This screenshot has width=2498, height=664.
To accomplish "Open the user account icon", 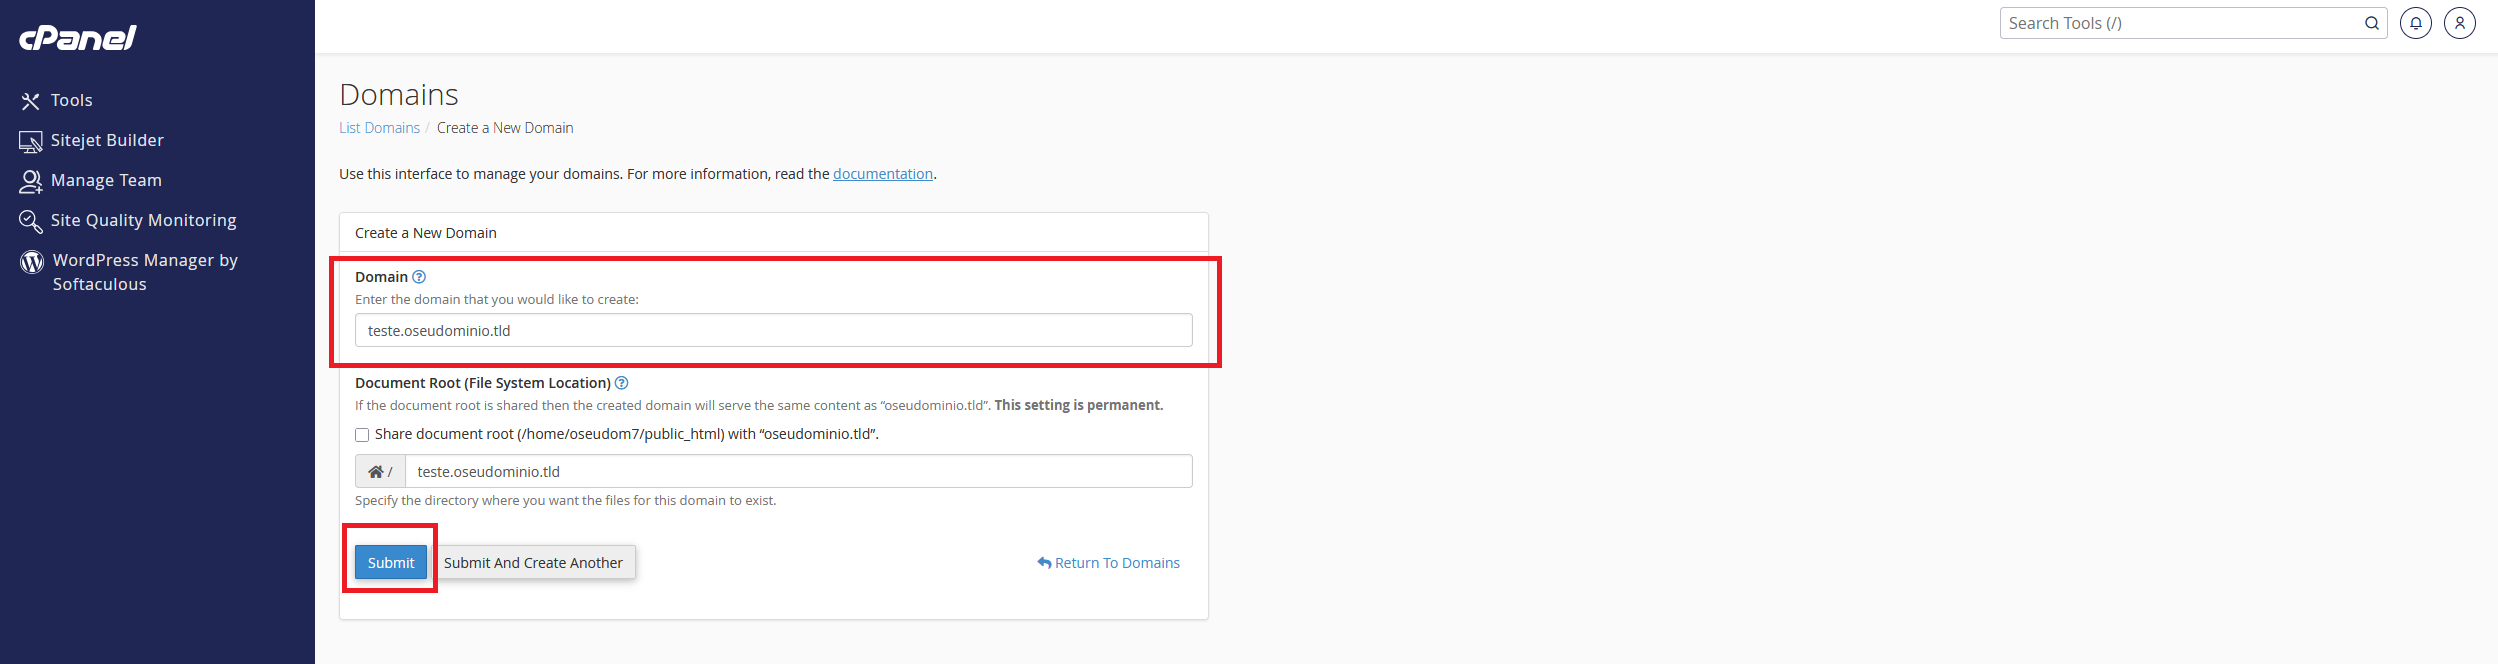I will click(2459, 23).
